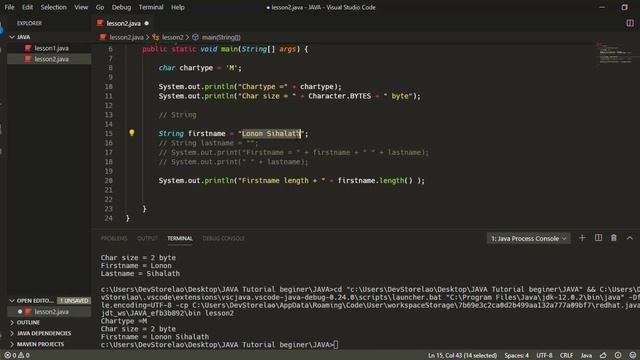Click the code minimap preview
Image resolution: width=640 pixels, height=360 pixels.
[x=616, y=53]
